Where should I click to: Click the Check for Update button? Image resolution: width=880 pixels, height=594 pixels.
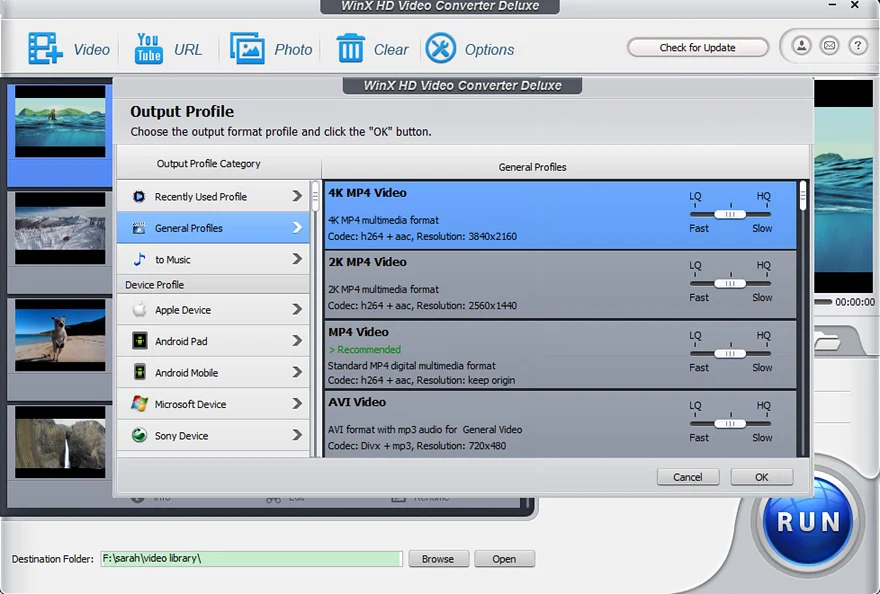(698, 48)
